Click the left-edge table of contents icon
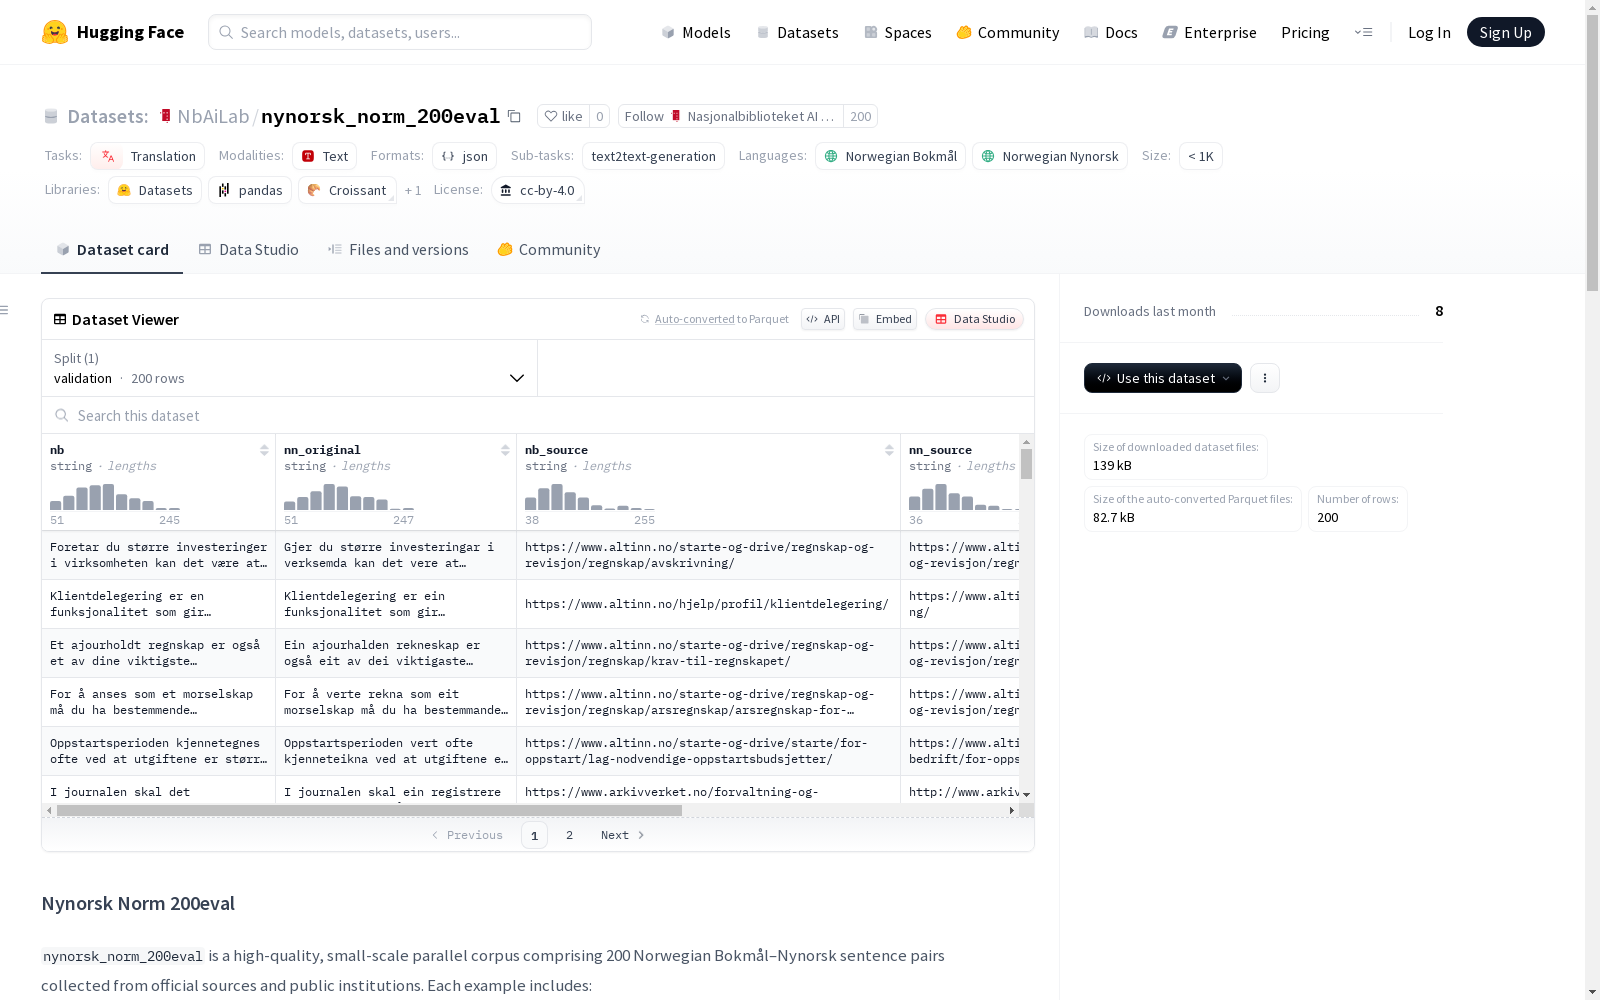 pyautogui.click(x=5, y=310)
